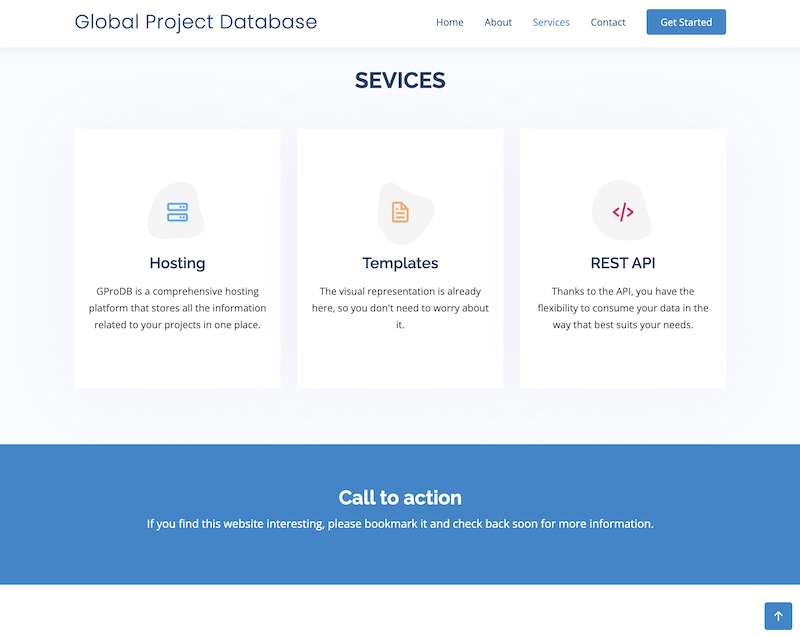Click the SERVICES section heading
Image resolution: width=800 pixels, height=637 pixels.
(x=400, y=81)
